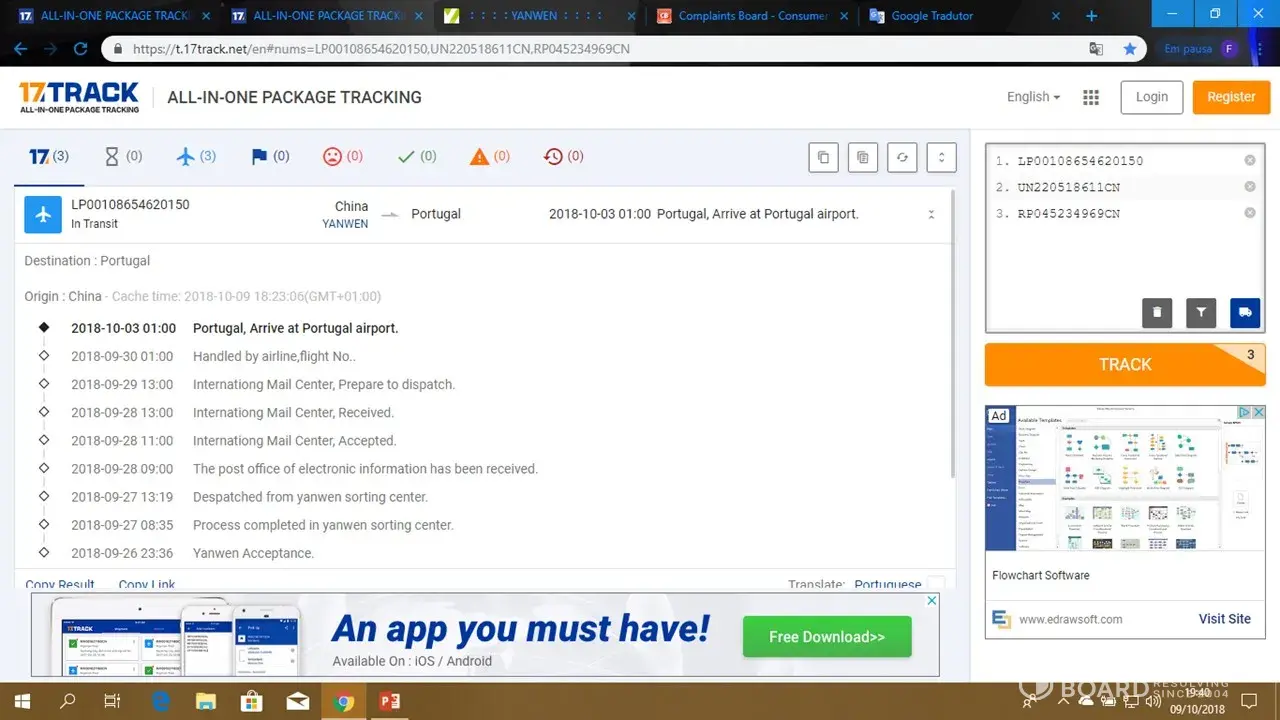Collapse the LP00108654620150 tracking details
The height and width of the screenshot is (720, 1280).
(931, 214)
